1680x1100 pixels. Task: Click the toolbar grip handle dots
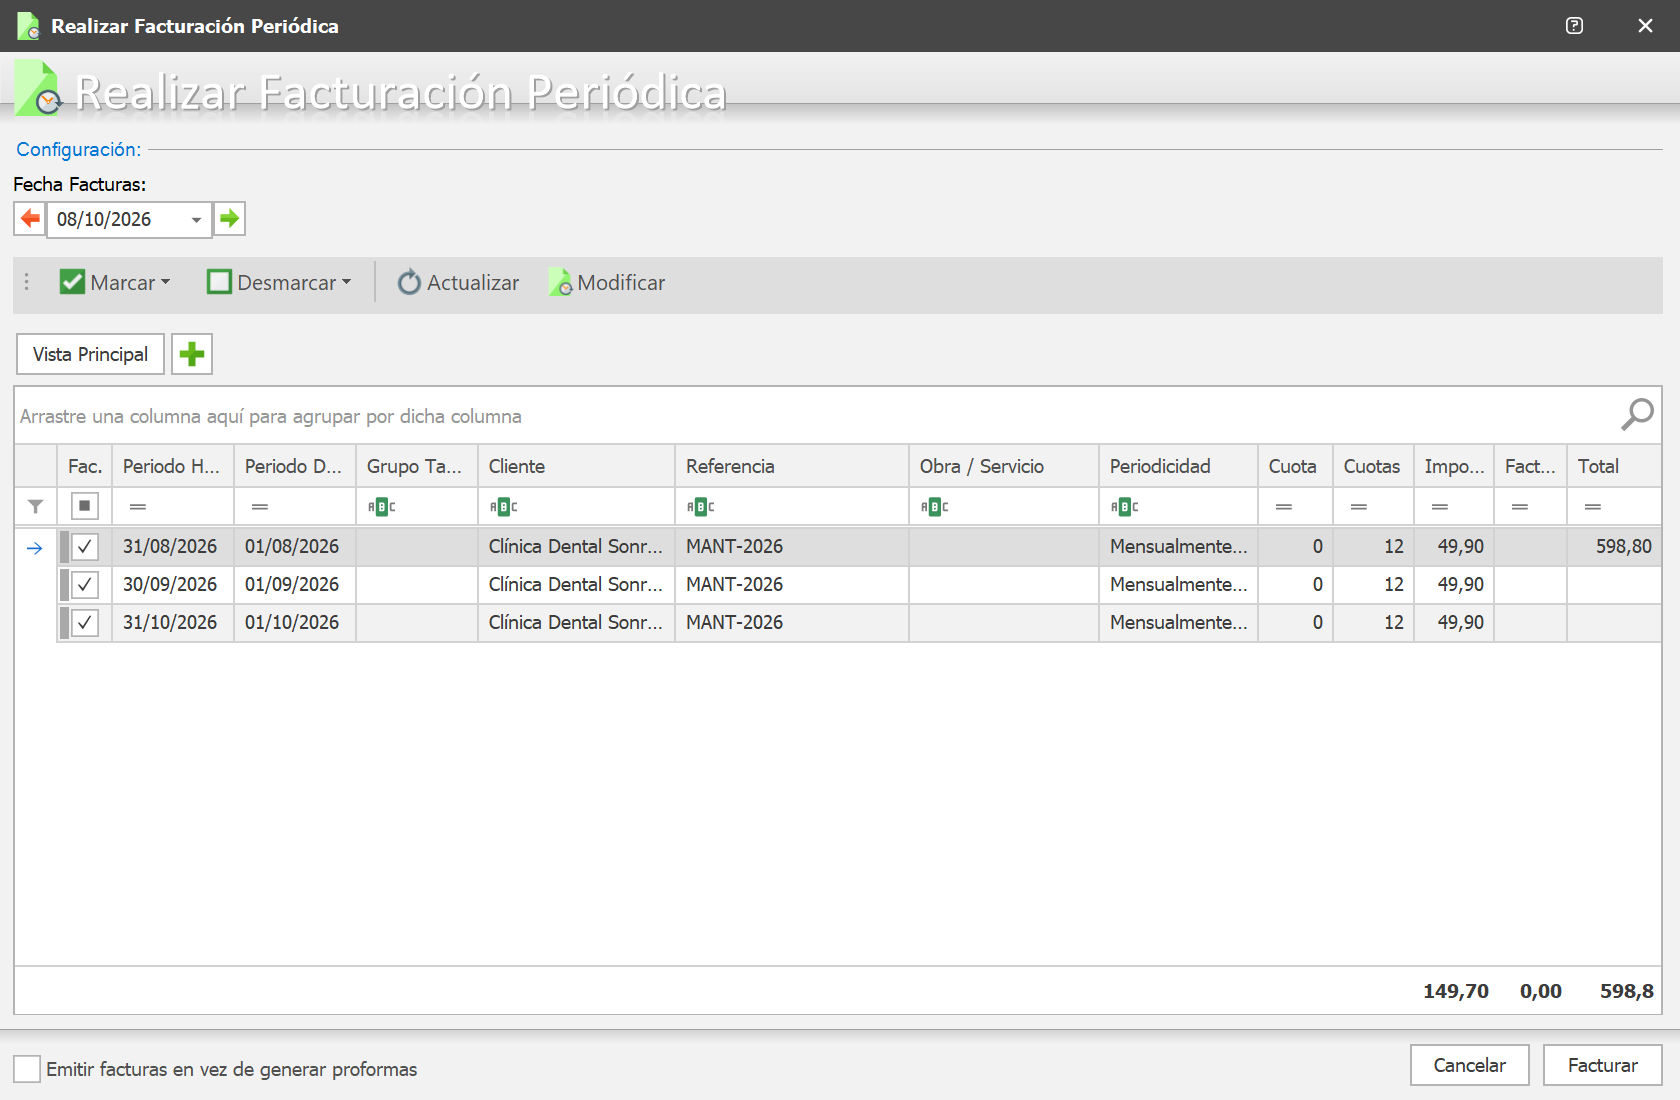click(27, 283)
